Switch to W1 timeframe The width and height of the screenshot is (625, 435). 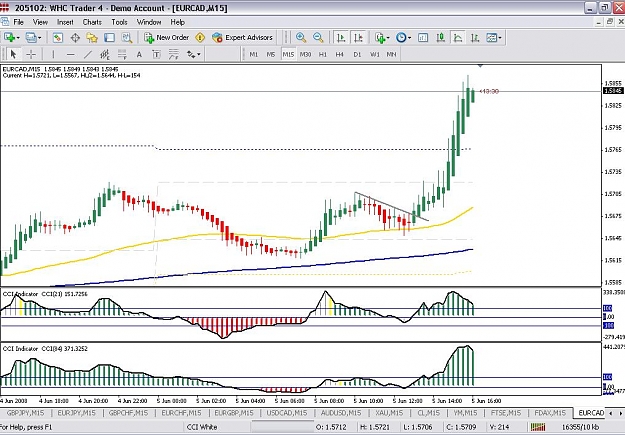click(375, 54)
